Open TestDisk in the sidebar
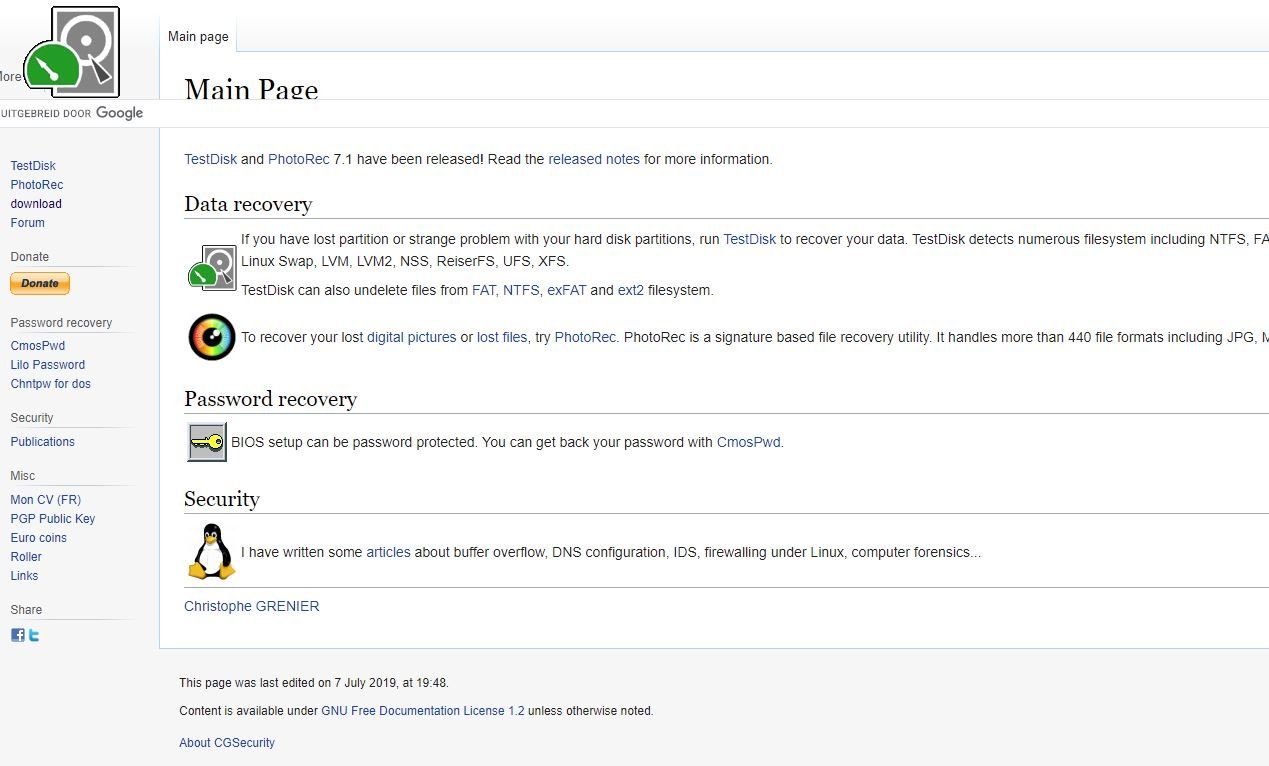The height and width of the screenshot is (766, 1269). click(x=33, y=166)
